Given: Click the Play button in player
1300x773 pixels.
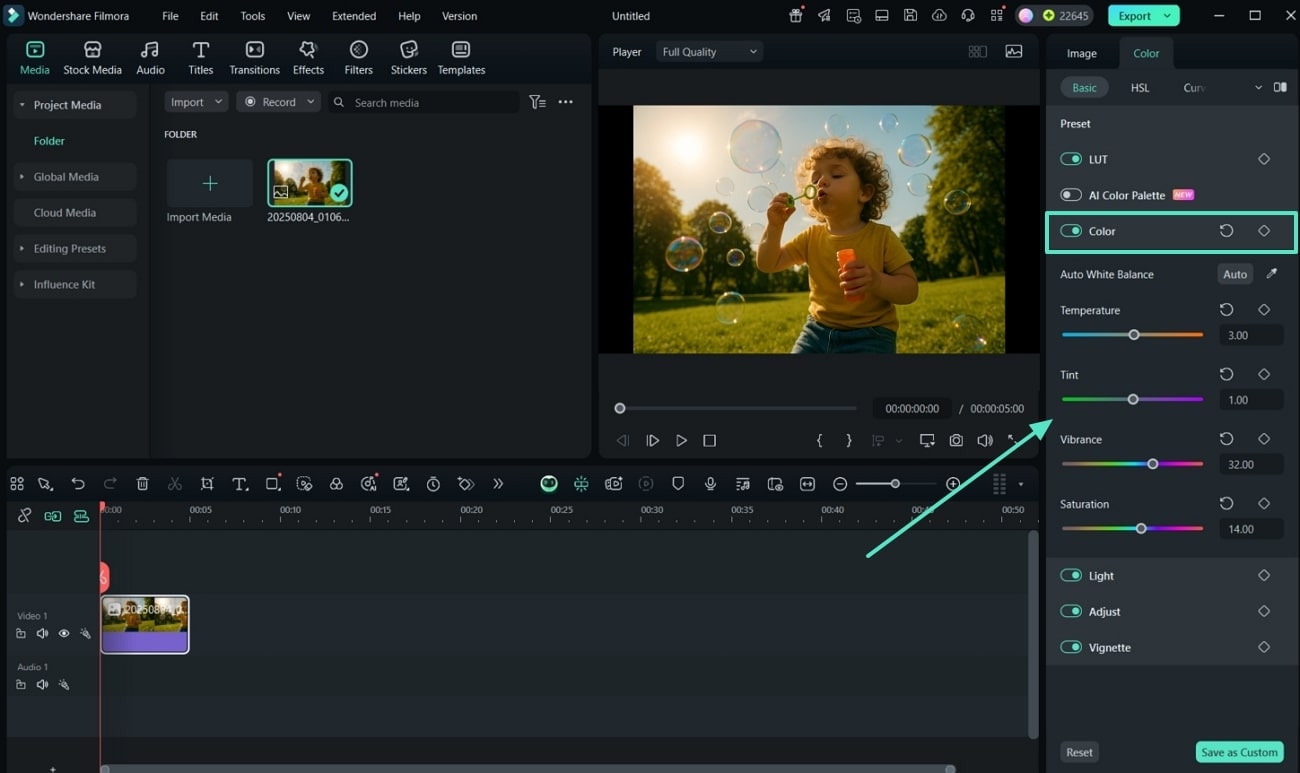Looking at the screenshot, I should [681, 440].
